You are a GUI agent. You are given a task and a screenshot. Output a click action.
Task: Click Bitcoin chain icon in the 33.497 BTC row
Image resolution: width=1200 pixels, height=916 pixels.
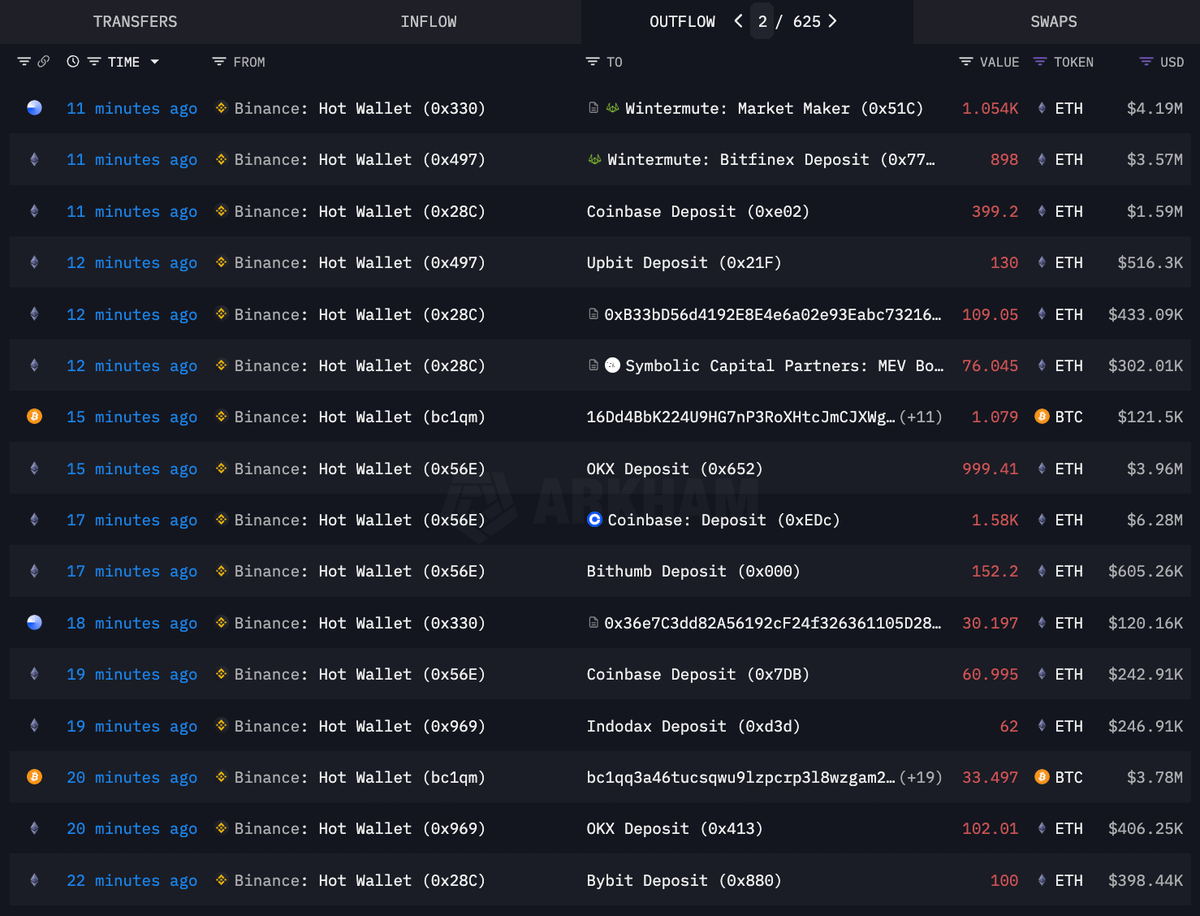point(34,777)
